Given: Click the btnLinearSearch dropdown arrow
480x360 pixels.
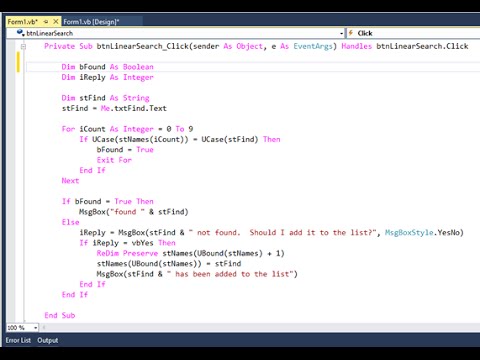Looking at the screenshot, I should pyautogui.click(x=341, y=33).
